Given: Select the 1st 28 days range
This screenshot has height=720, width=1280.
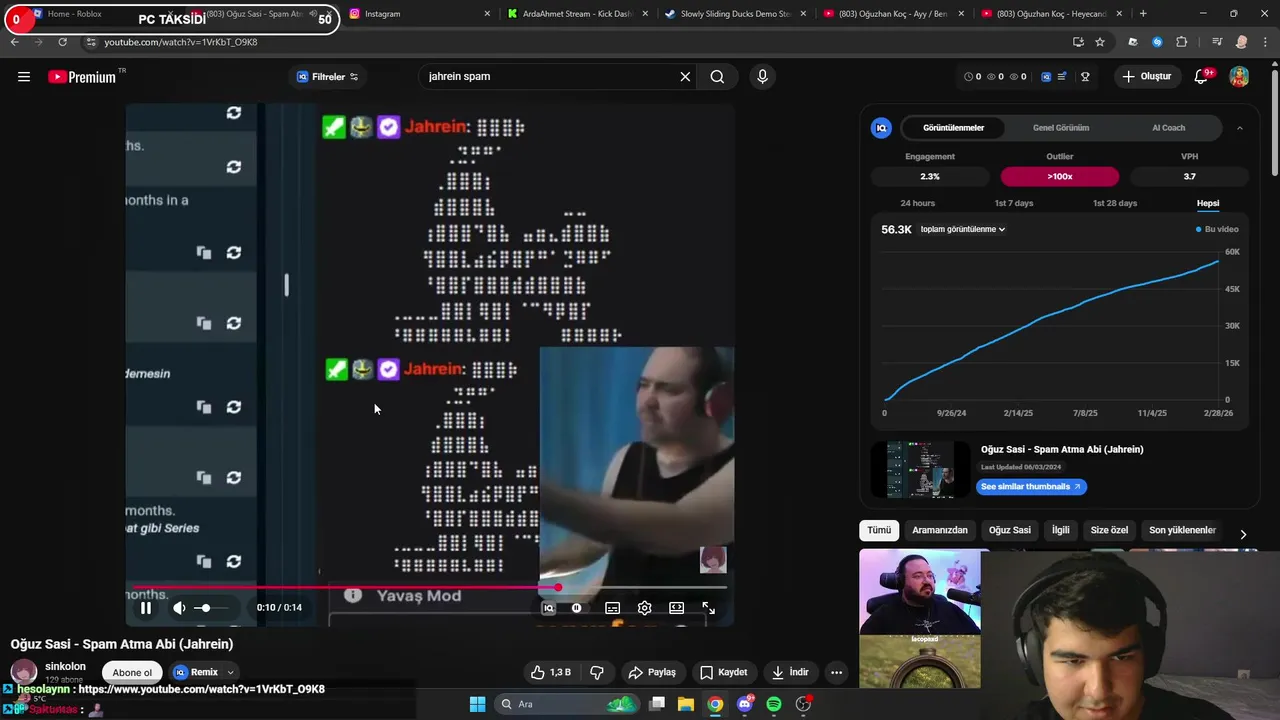Looking at the screenshot, I should coord(1115,203).
